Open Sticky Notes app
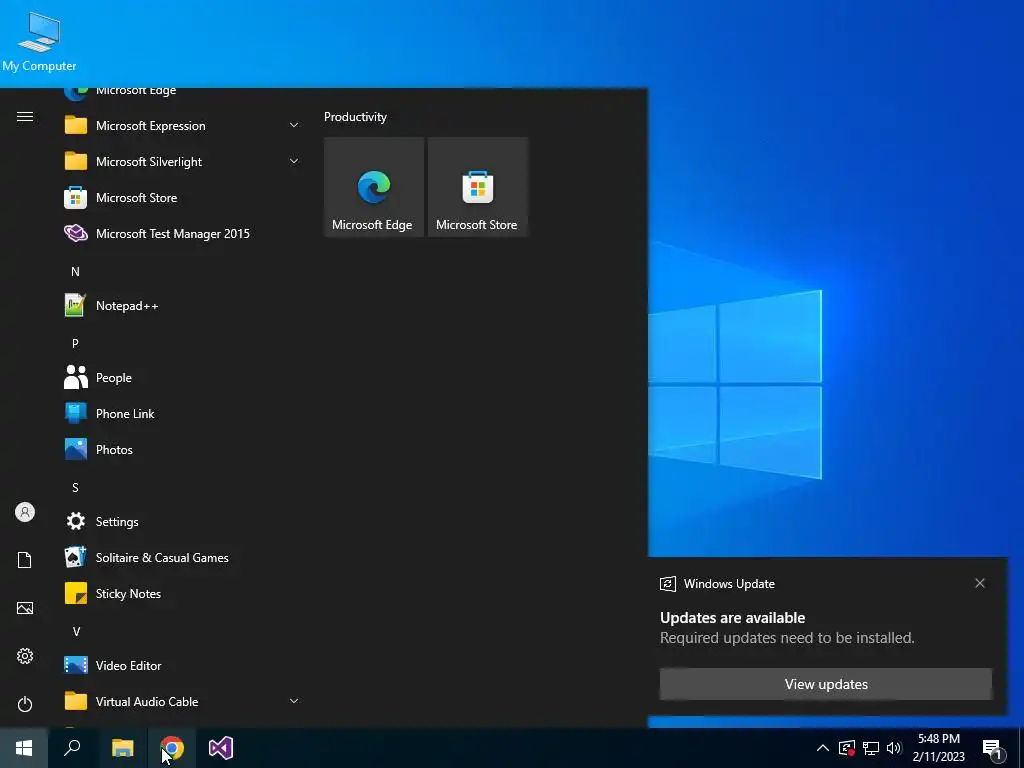Viewport: 1024px width, 768px height. click(x=182, y=593)
